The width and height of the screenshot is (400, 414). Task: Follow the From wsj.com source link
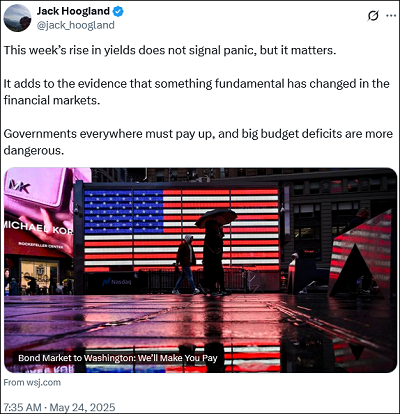[32, 382]
